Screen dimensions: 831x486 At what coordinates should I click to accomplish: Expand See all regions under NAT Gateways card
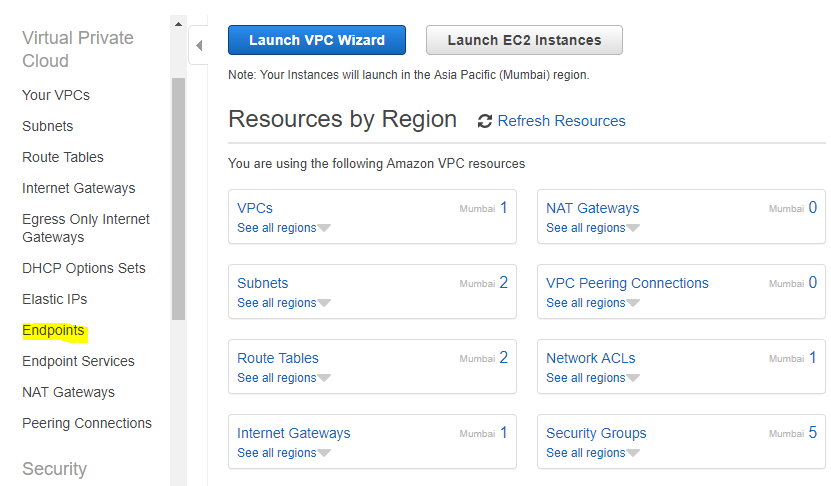(x=593, y=228)
